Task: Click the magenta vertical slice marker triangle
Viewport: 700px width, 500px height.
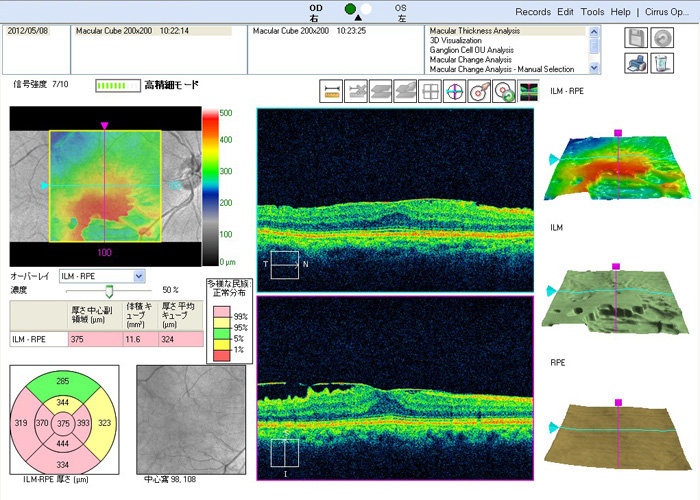Action: (104, 126)
